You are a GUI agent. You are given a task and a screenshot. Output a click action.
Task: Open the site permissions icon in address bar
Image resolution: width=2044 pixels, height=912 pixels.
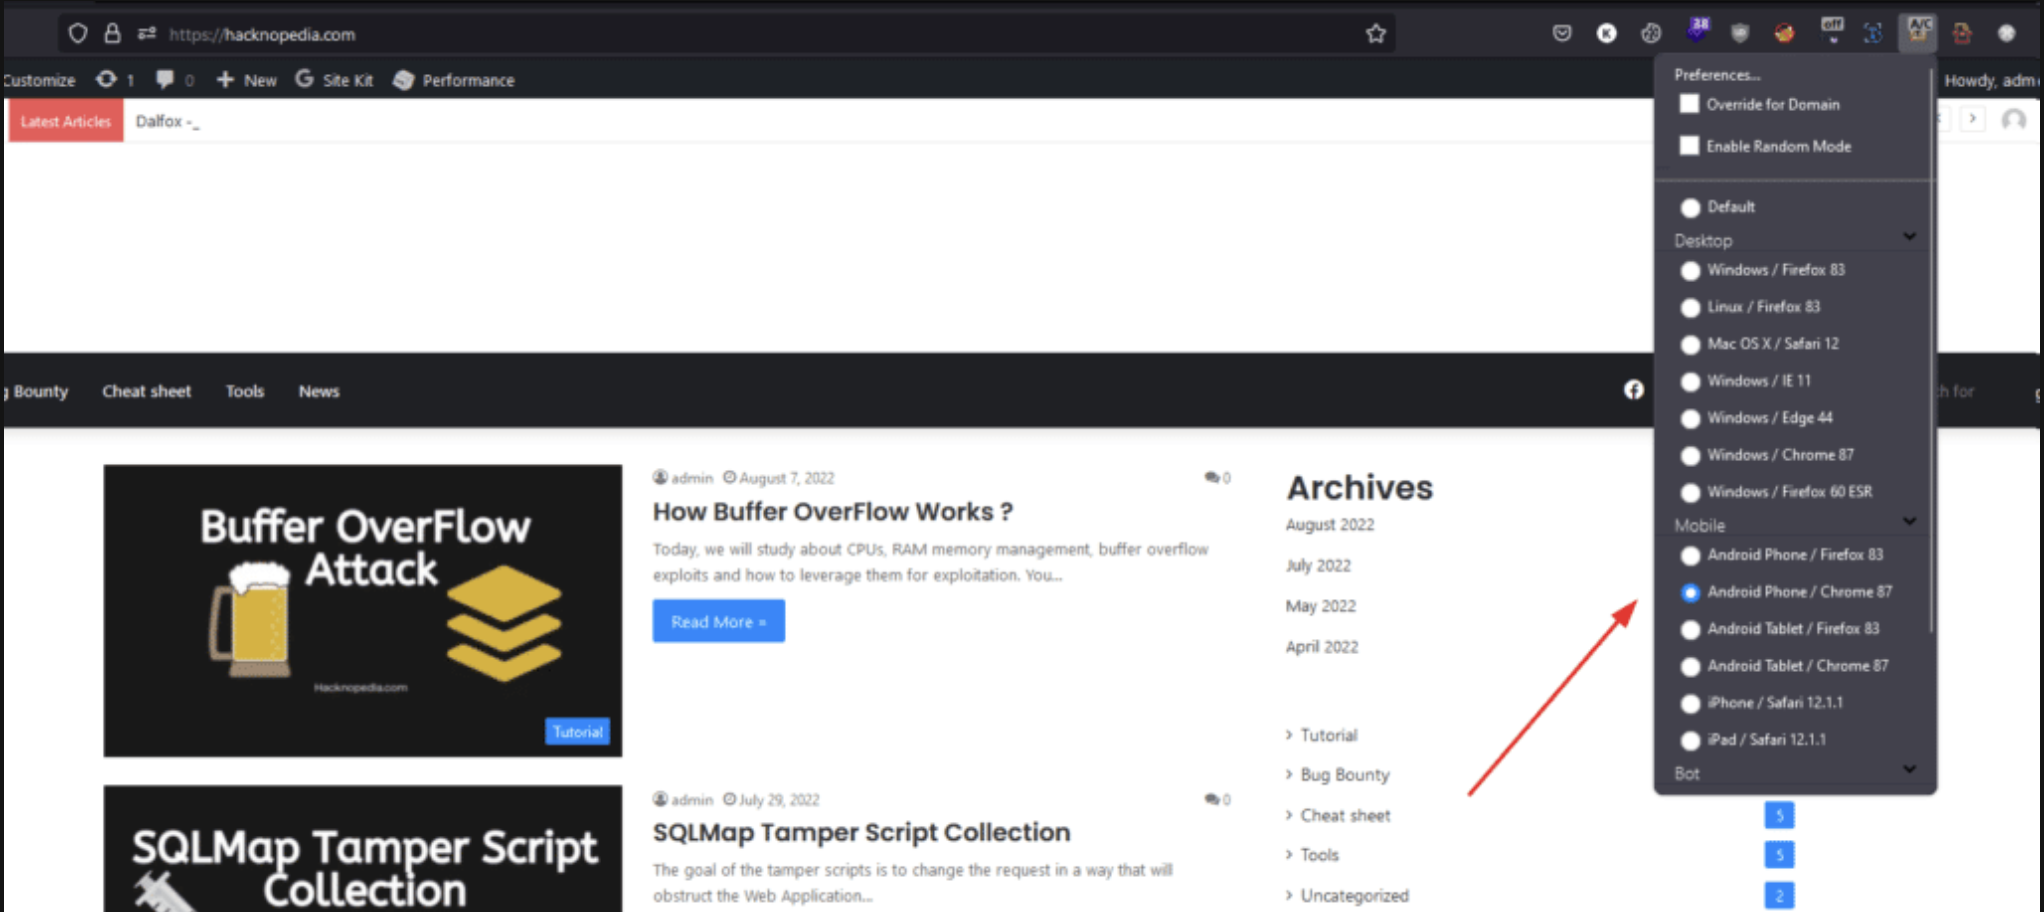click(147, 33)
